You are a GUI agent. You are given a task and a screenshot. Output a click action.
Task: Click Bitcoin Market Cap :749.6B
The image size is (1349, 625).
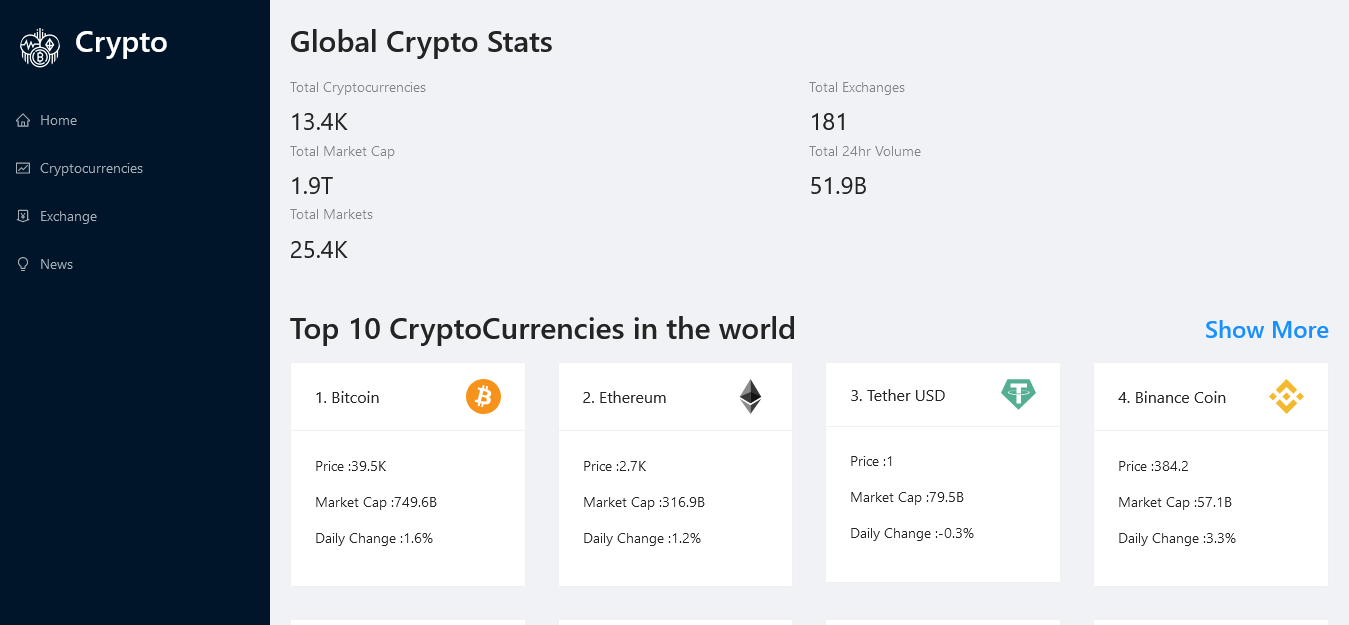pos(376,502)
